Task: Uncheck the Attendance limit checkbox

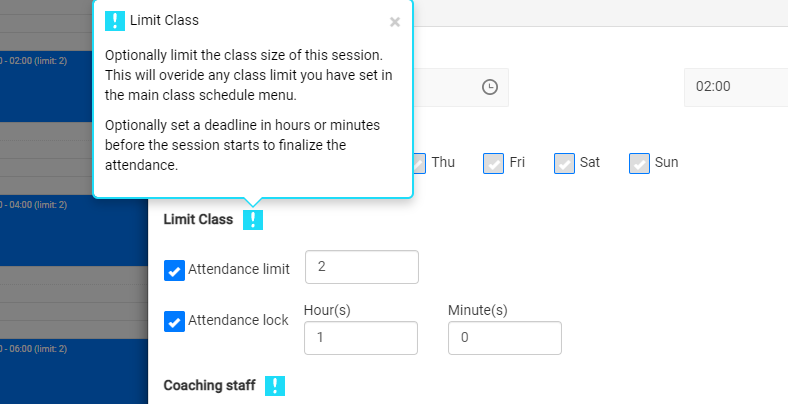Action: coord(174,270)
